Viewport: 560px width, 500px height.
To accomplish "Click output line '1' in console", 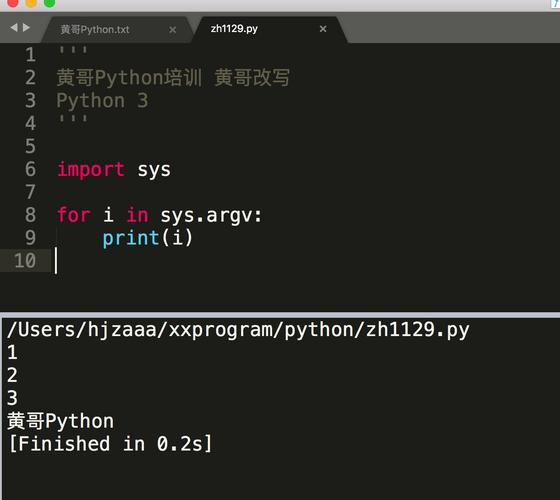I will coord(12,352).
